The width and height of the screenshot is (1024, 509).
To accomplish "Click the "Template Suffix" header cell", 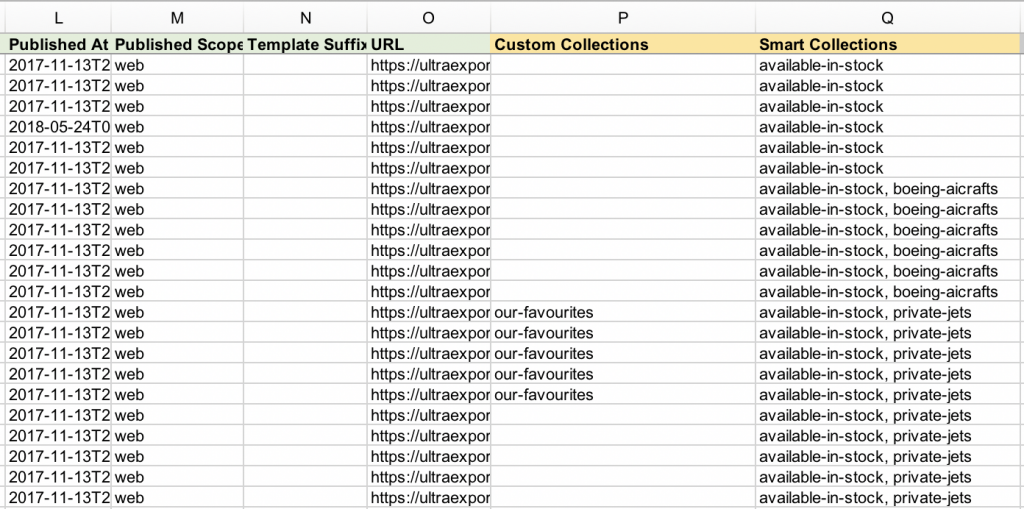I will [306, 44].
